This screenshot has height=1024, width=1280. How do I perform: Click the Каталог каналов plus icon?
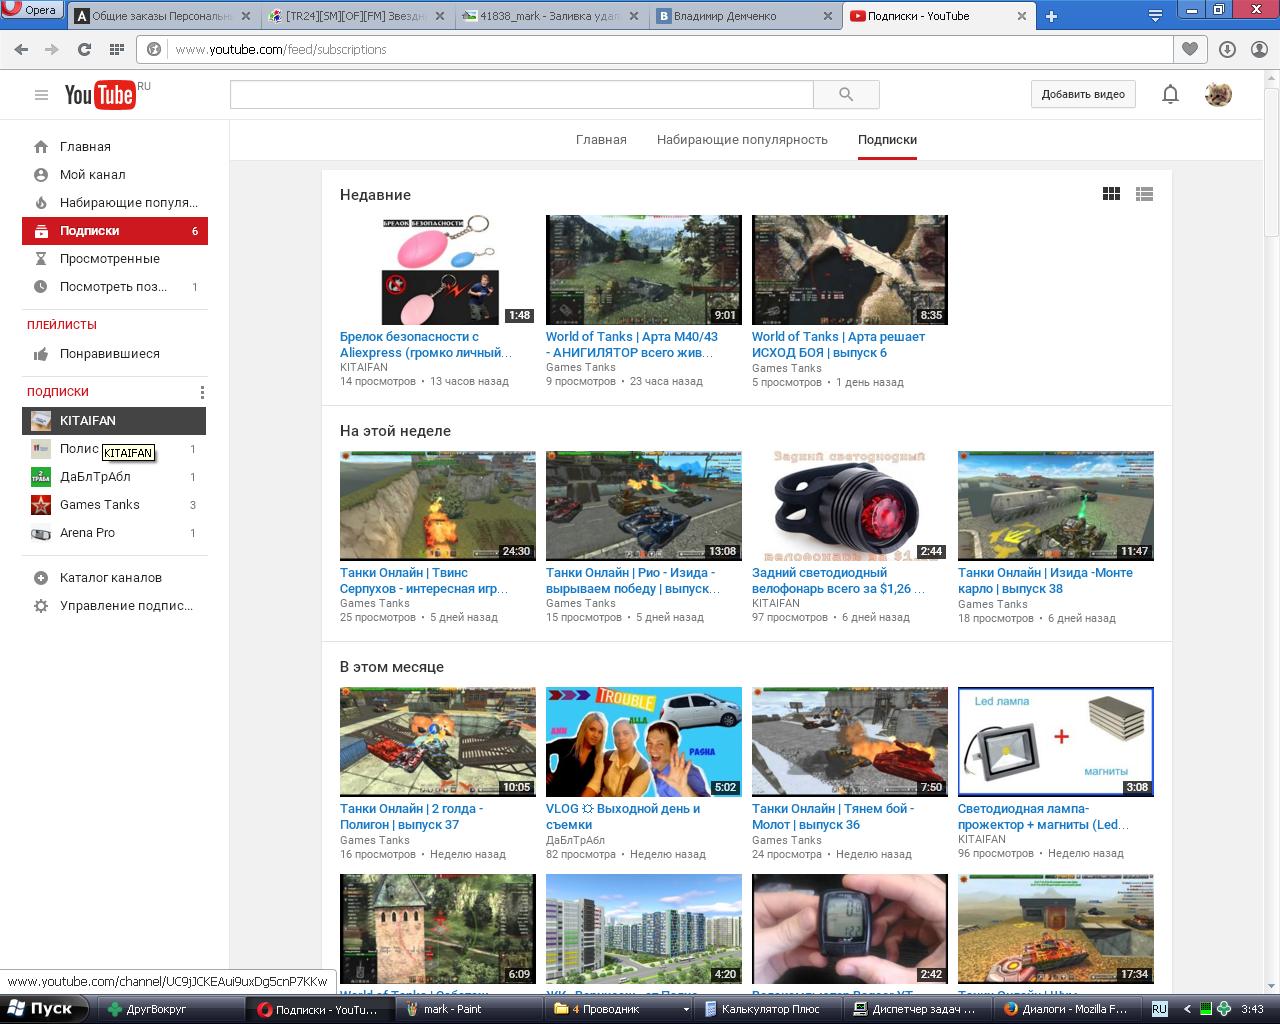(41, 578)
